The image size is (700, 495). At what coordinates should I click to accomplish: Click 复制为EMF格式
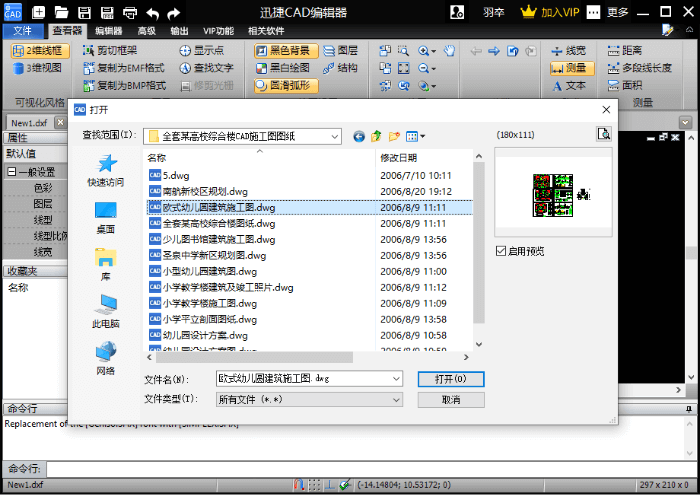click(x=124, y=68)
